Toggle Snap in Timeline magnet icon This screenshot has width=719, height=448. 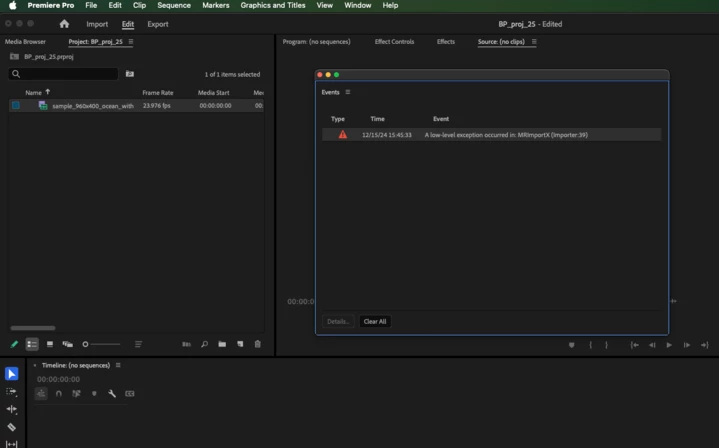click(x=59, y=393)
